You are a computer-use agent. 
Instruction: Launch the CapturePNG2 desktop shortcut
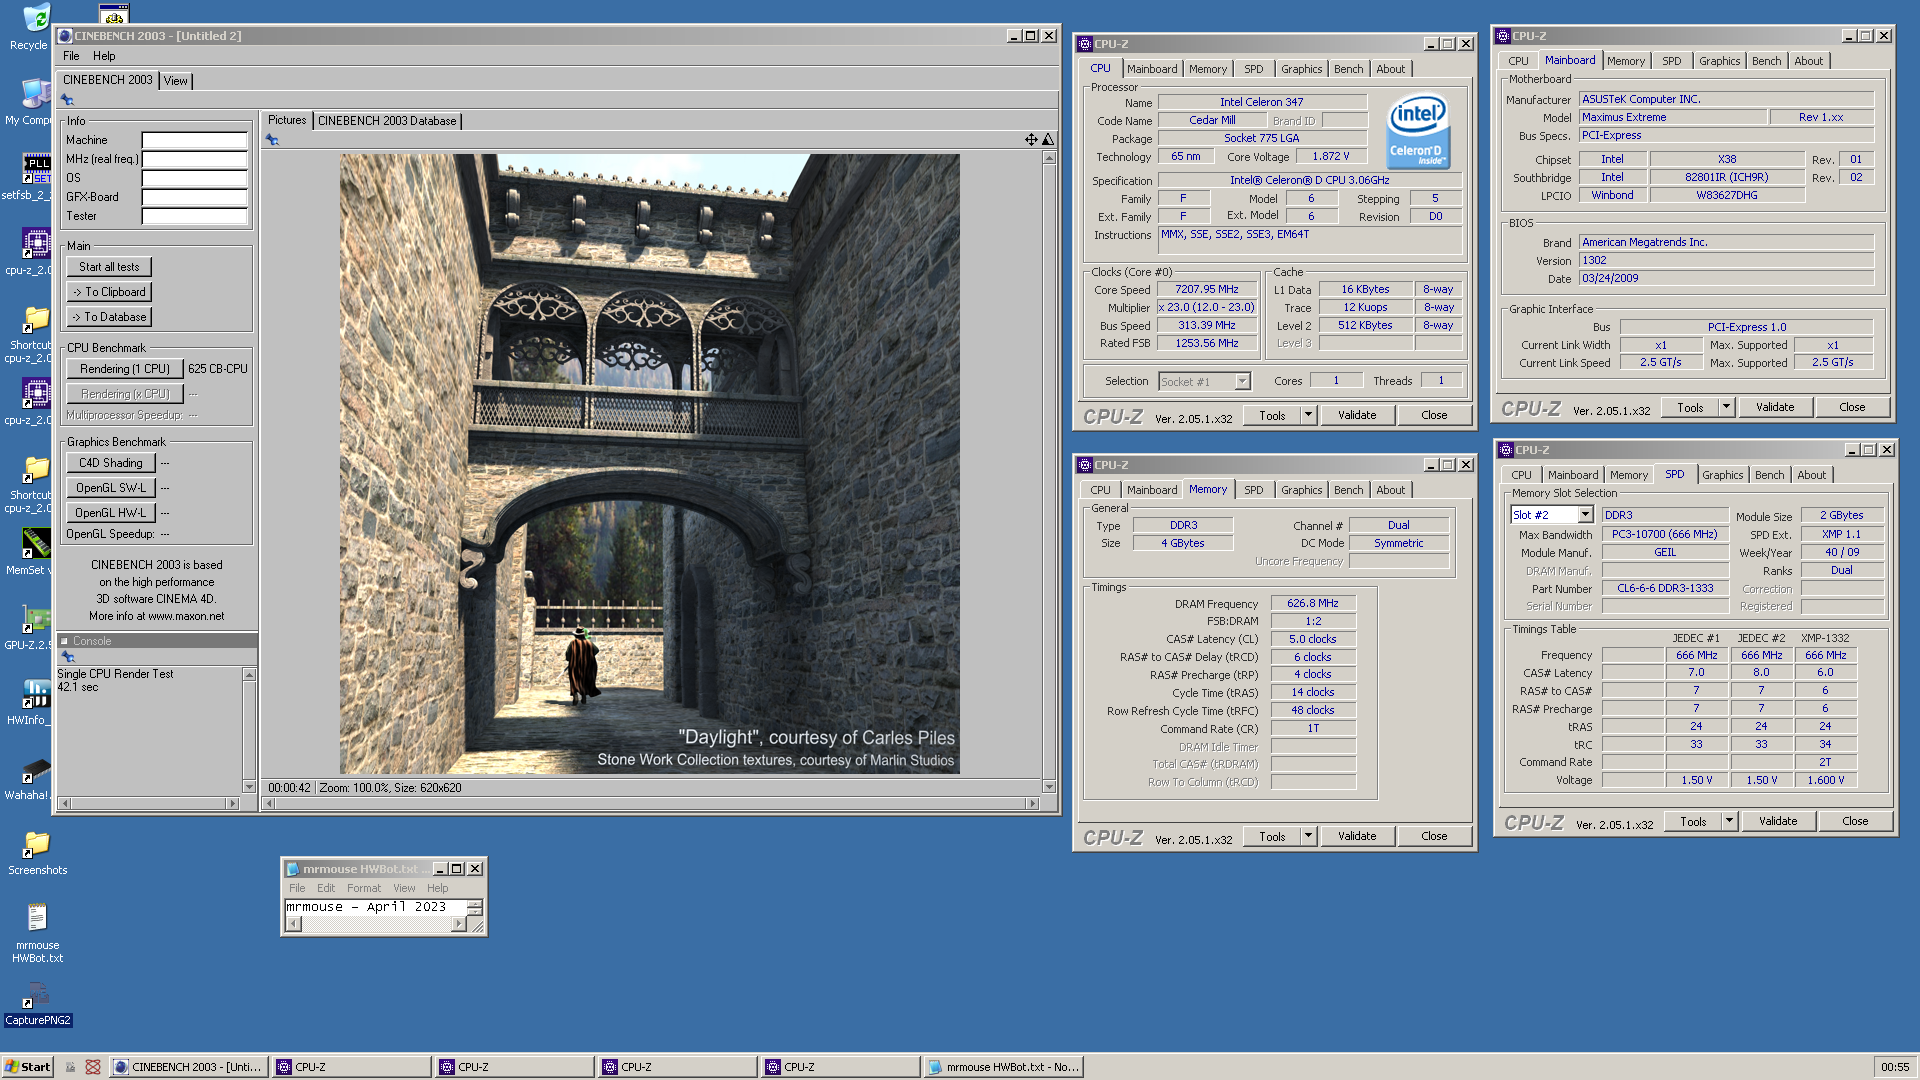(x=36, y=994)
